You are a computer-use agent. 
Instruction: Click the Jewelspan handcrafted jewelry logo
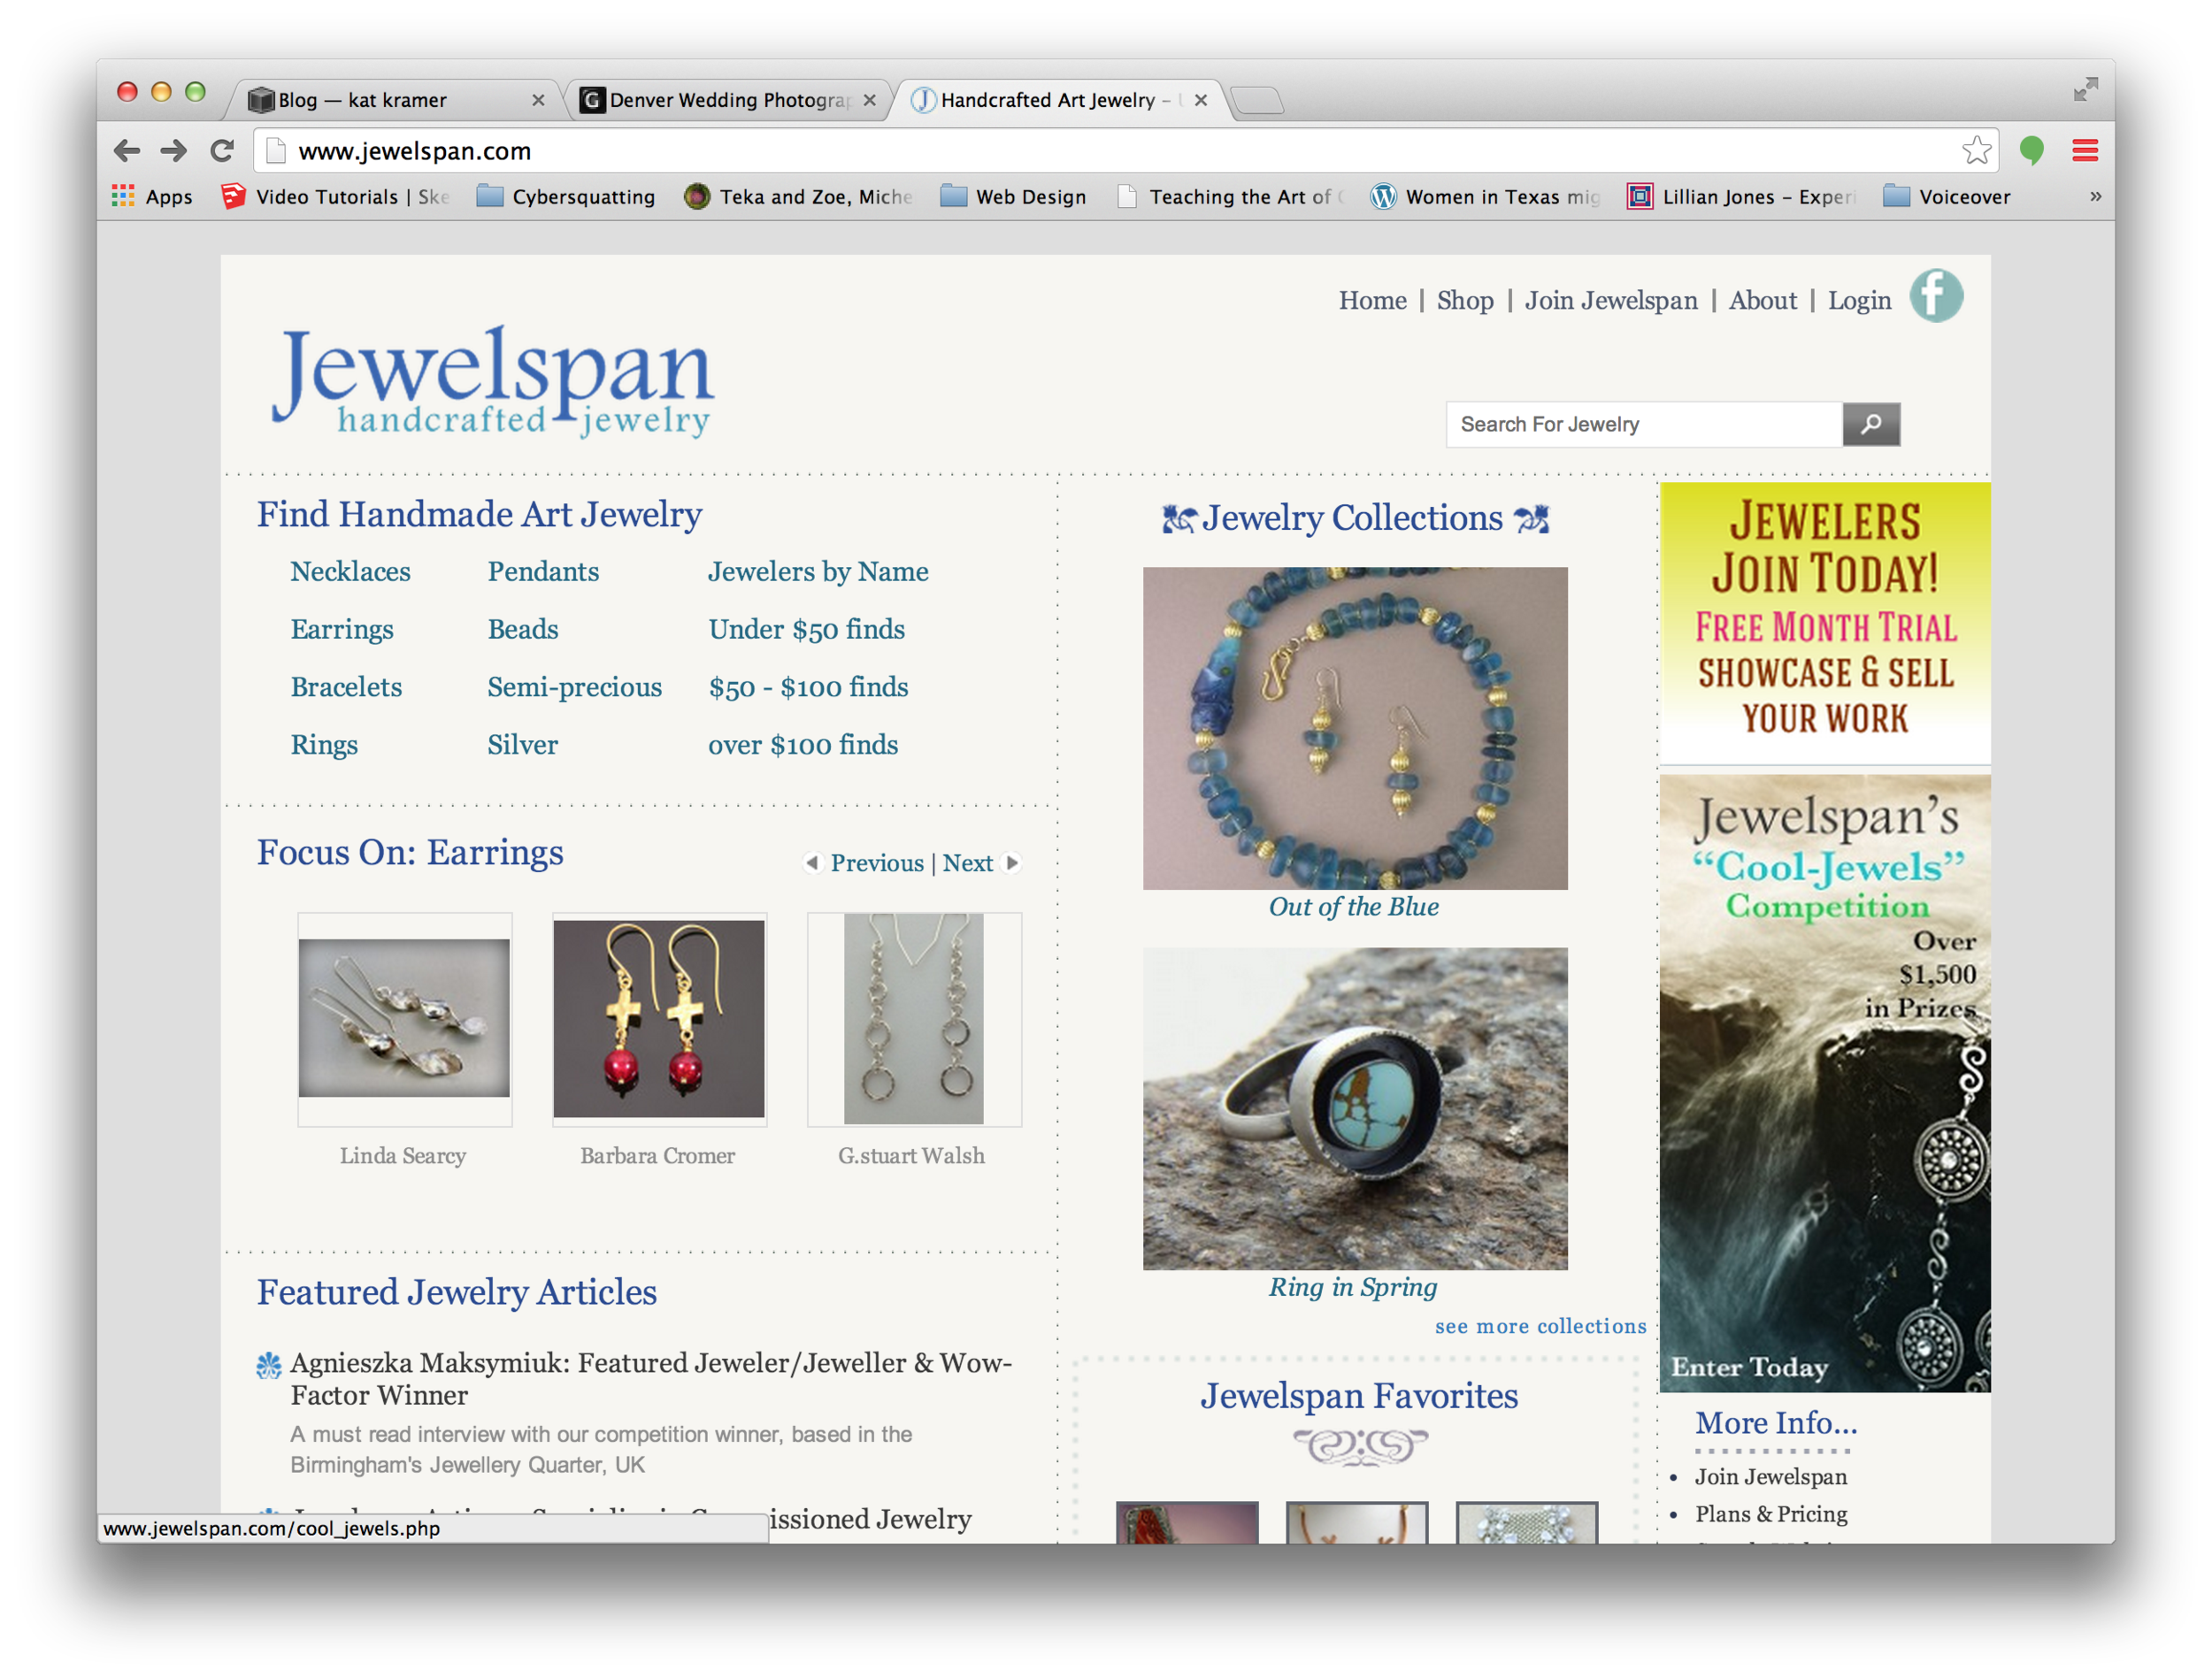pyautogui.click(x=492, y=382)
